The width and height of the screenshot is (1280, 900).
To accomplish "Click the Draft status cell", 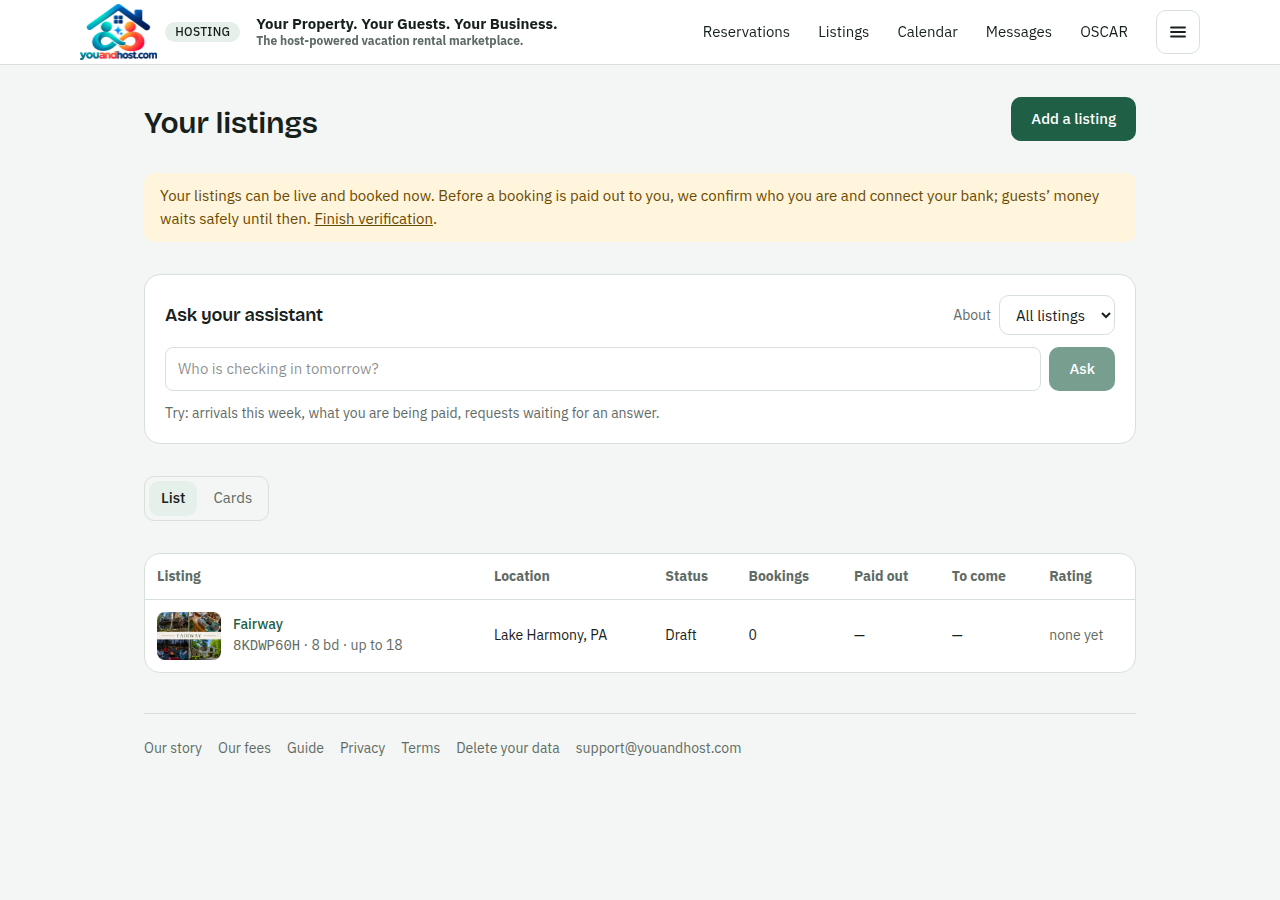I will pos(681,635).
